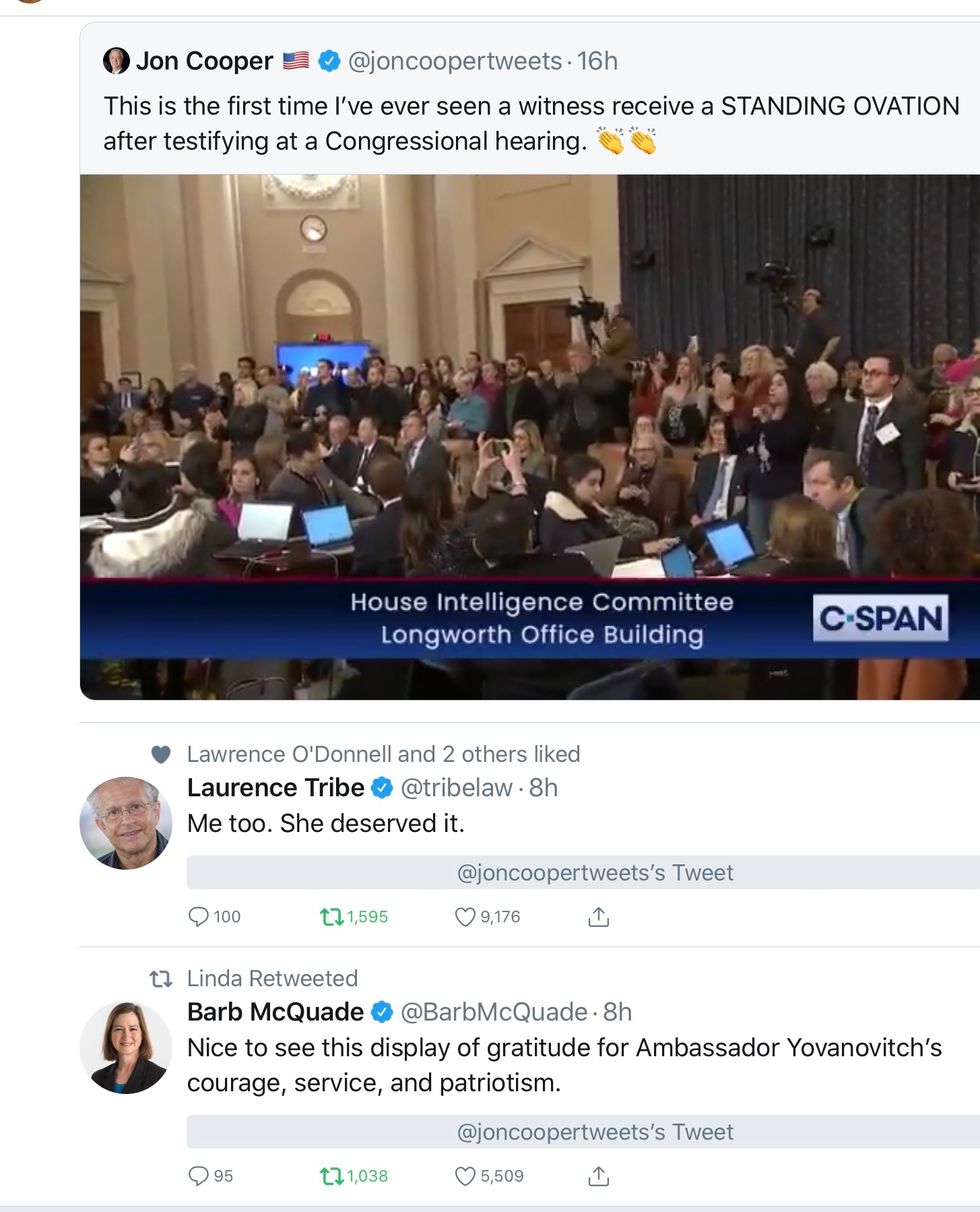
Task: Share Barb McQuade's tweet
Action: pyautogui.click(x=598, y=1176)
